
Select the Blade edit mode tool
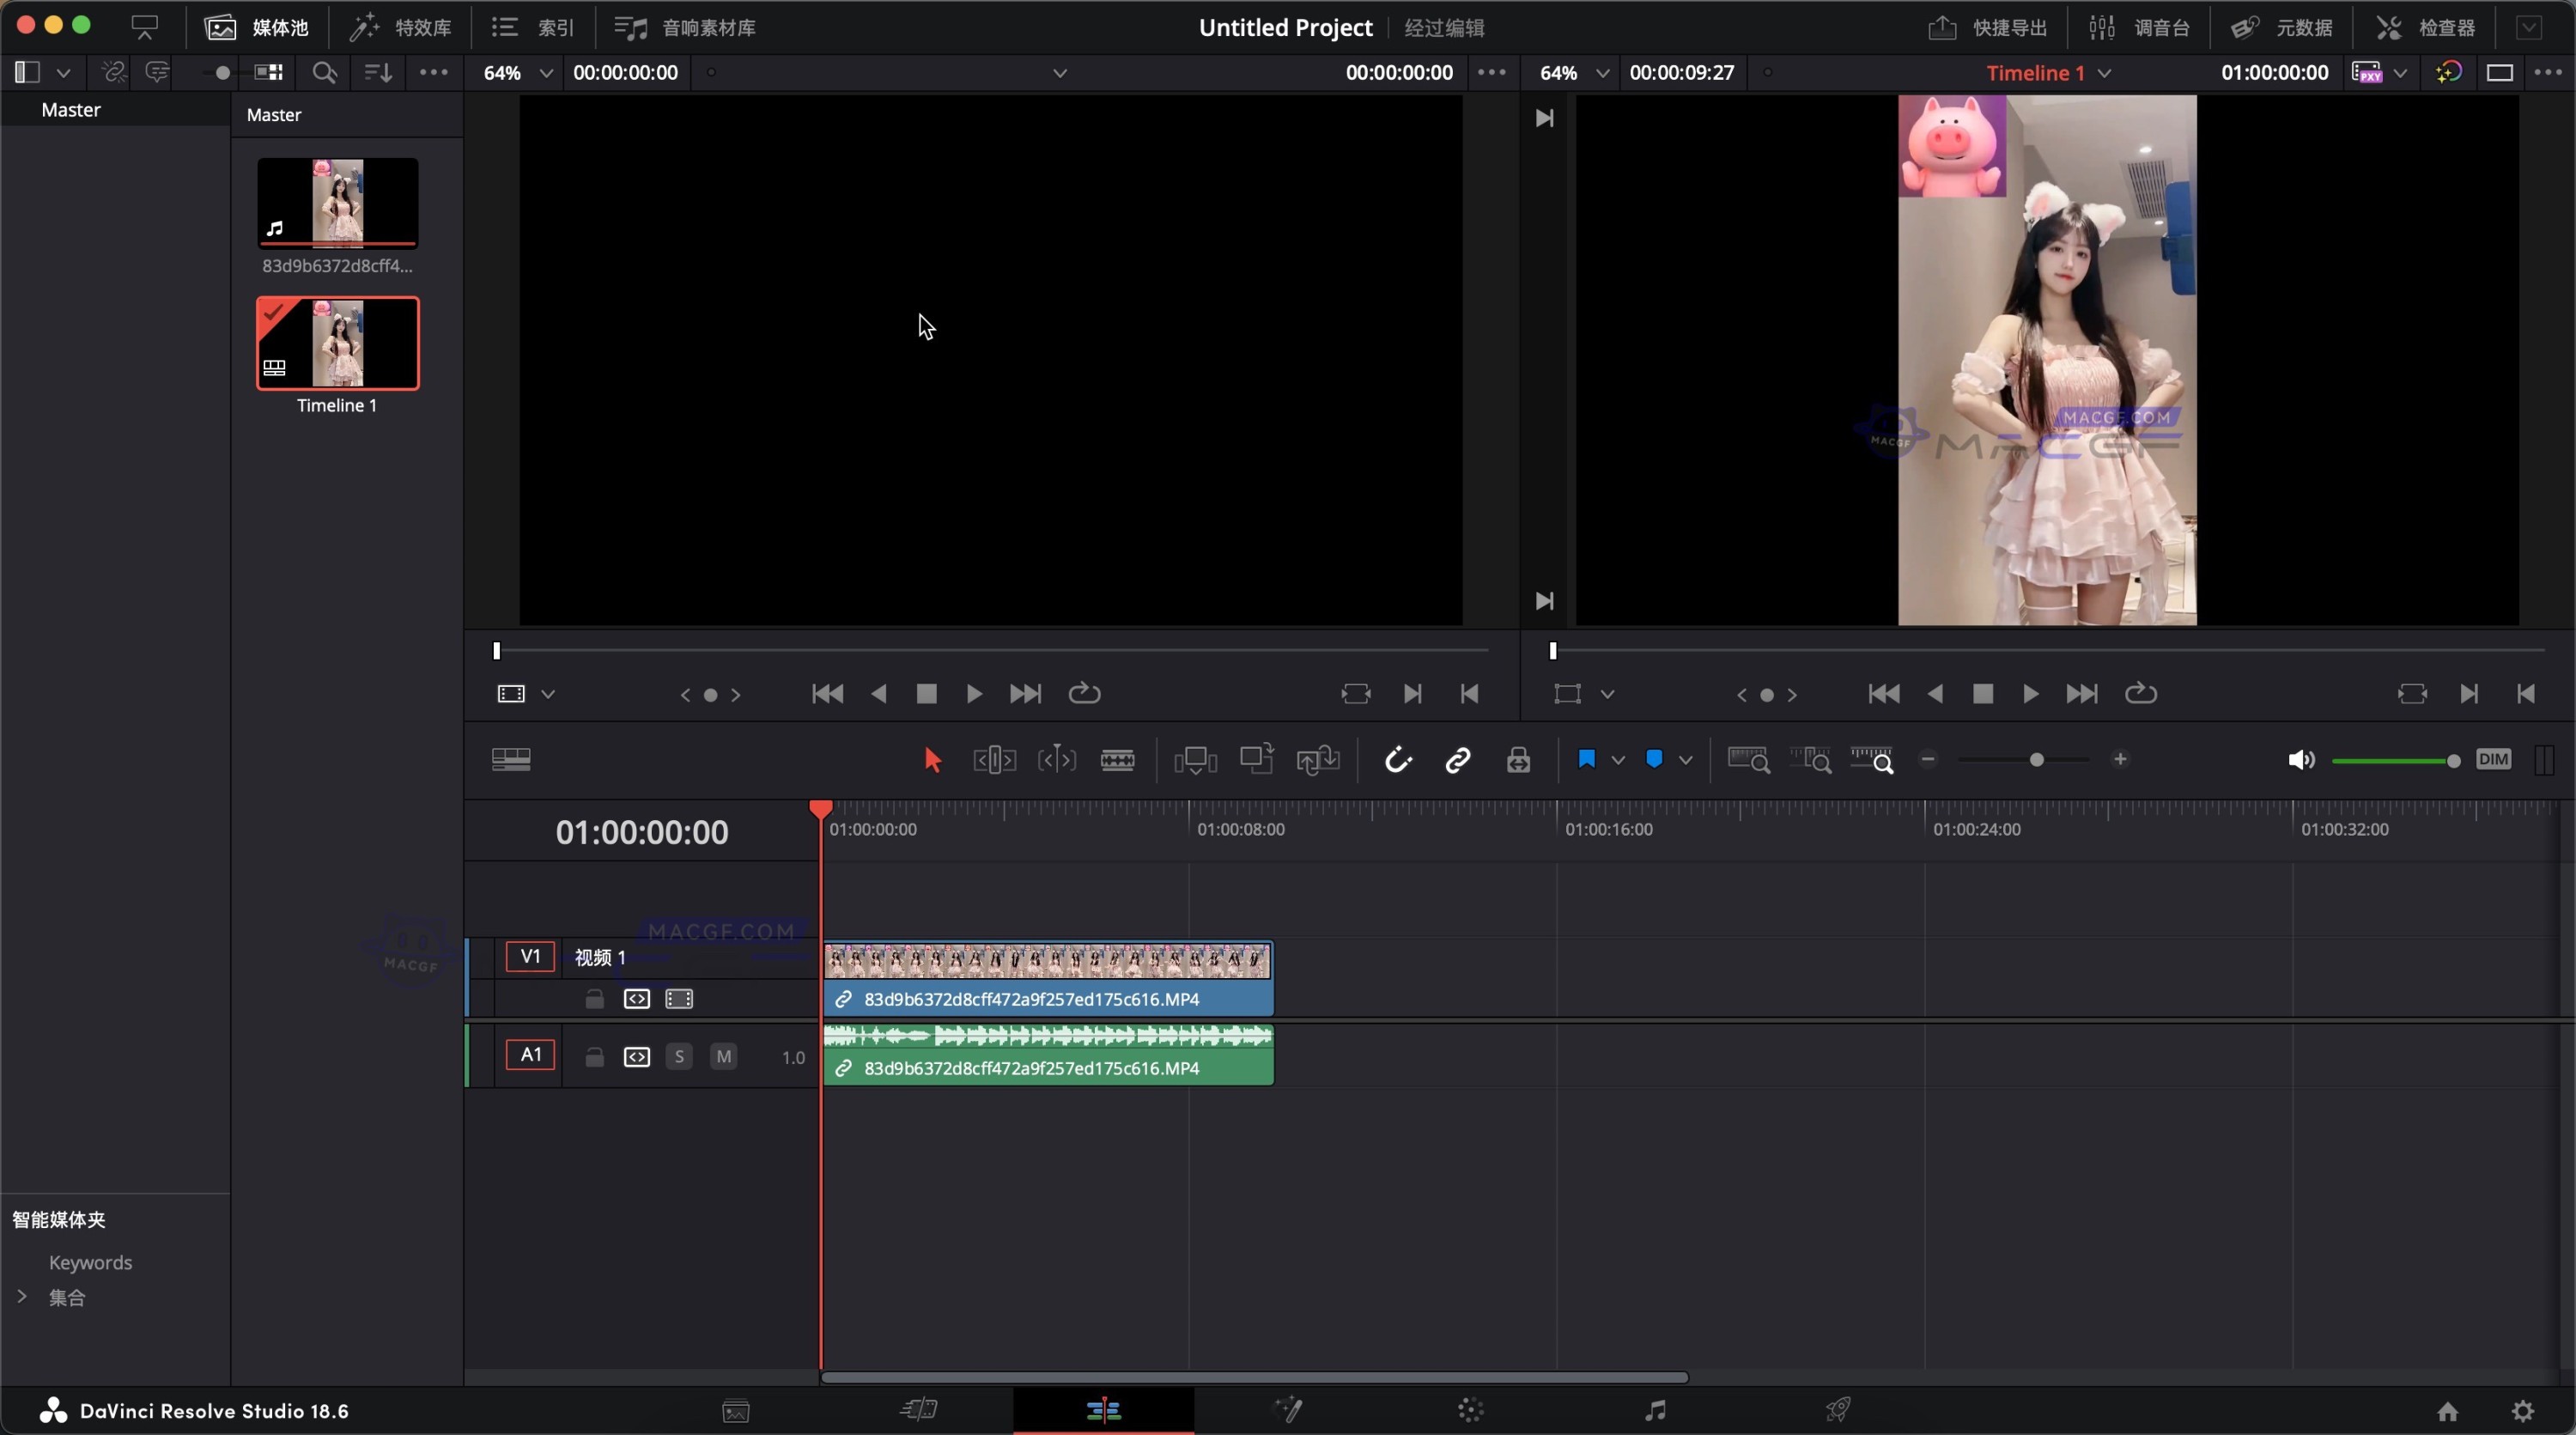tap(1119, 760)
